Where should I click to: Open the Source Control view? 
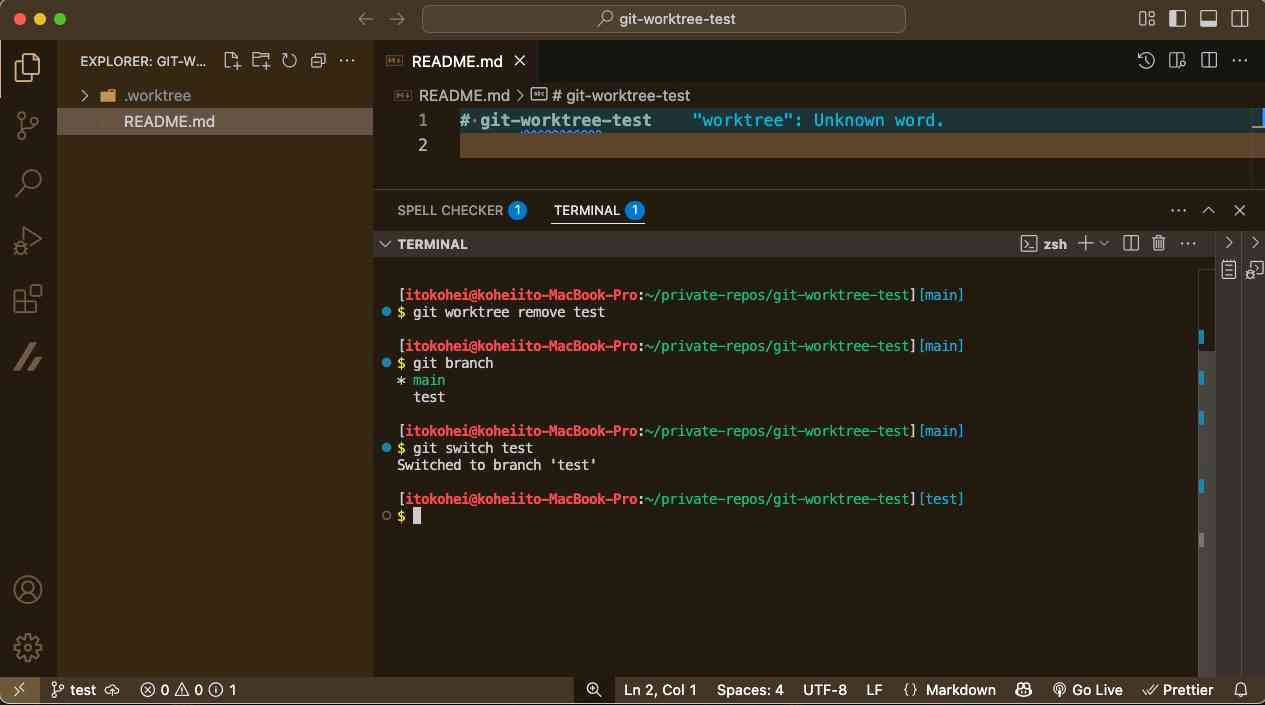point(27,125)
